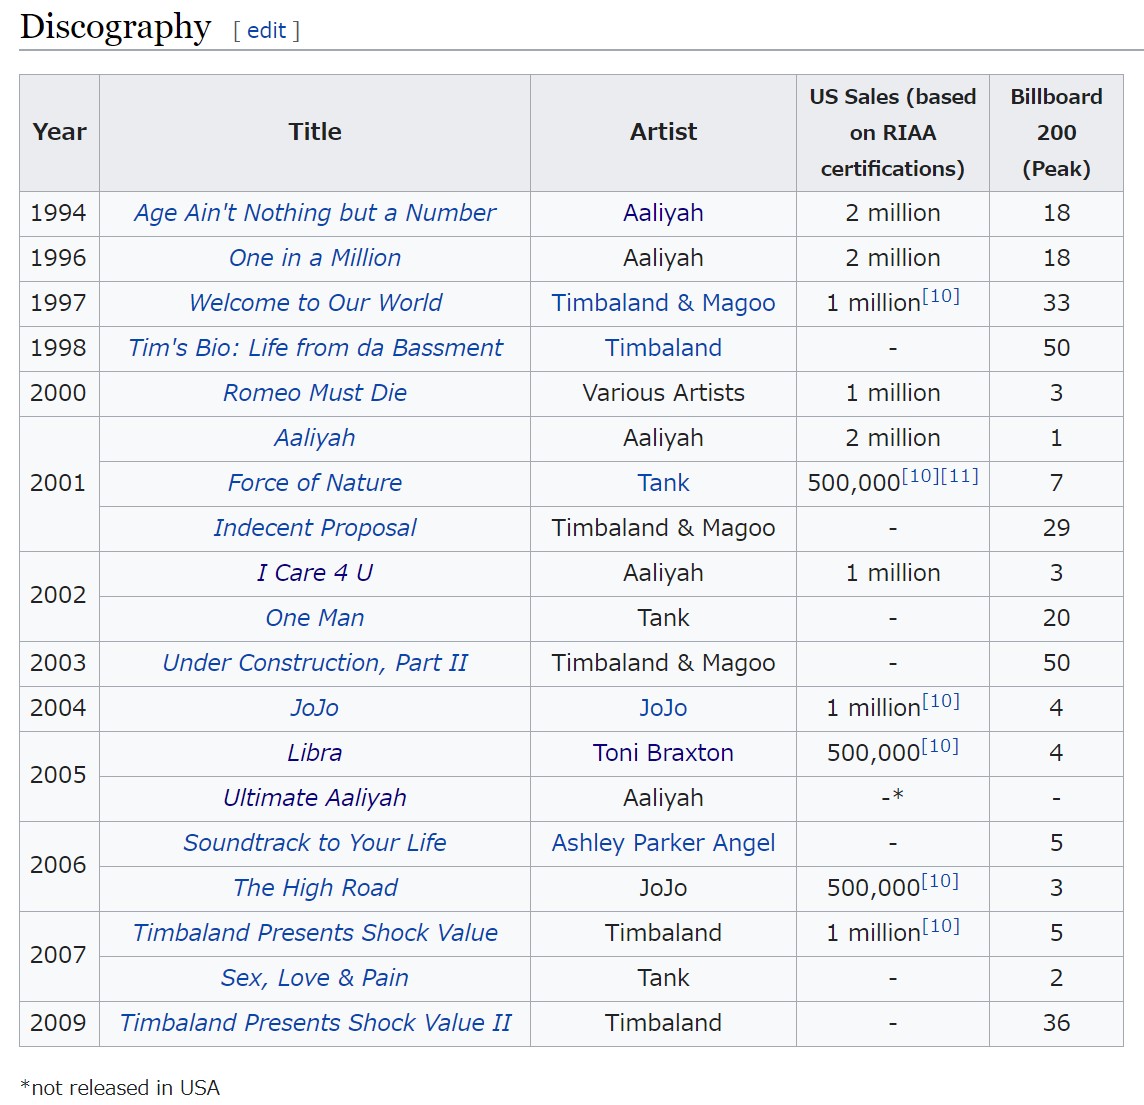Select peak value 36 cell
This screenshot has width=1144, height=1105.
coord(1056,1023)
